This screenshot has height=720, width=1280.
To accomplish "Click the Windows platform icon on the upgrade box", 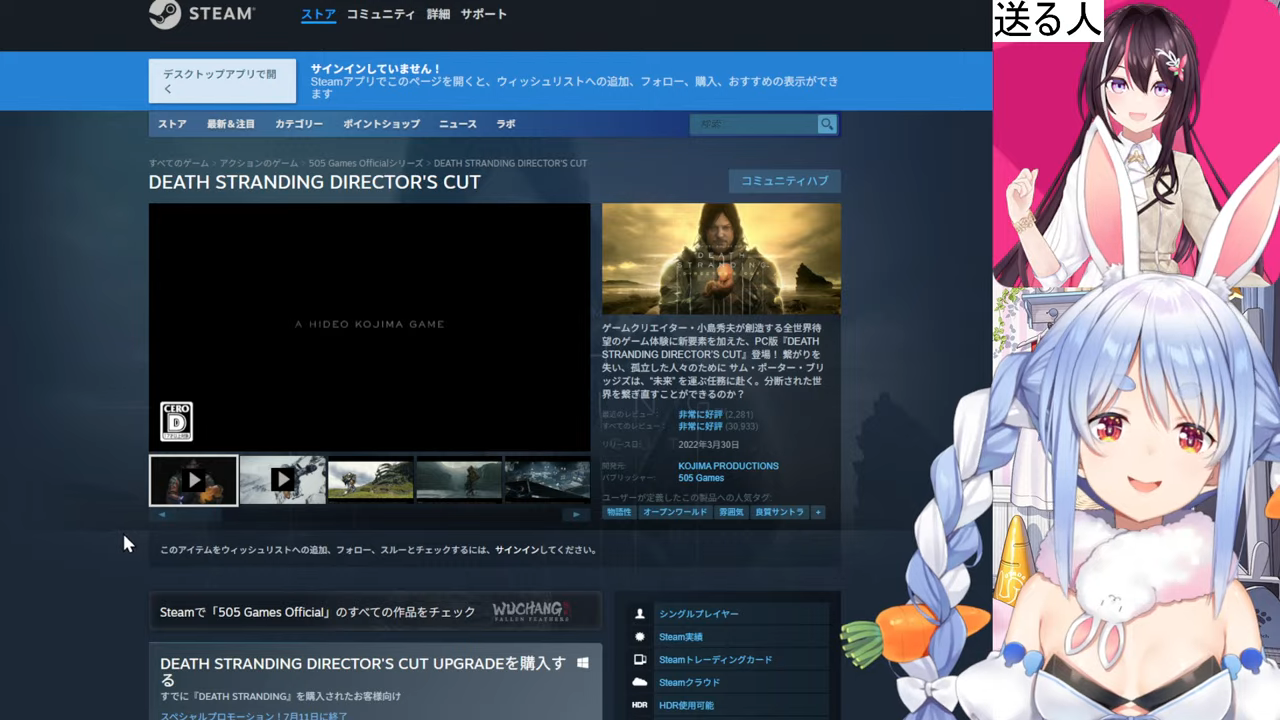I will click(x=584, y=663).
